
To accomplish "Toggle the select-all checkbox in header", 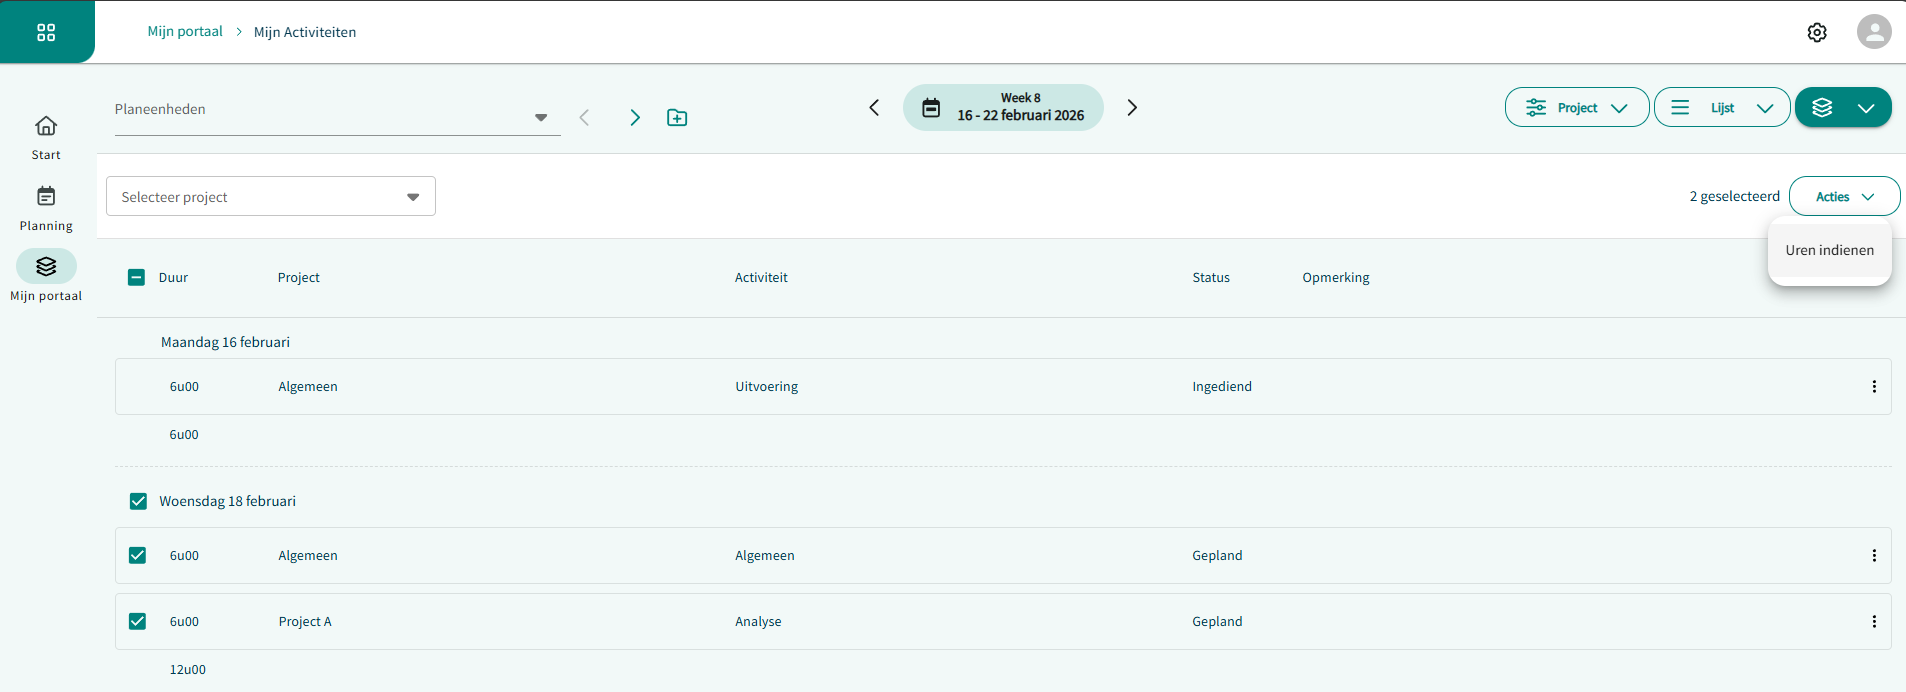I will click(137, 278).
